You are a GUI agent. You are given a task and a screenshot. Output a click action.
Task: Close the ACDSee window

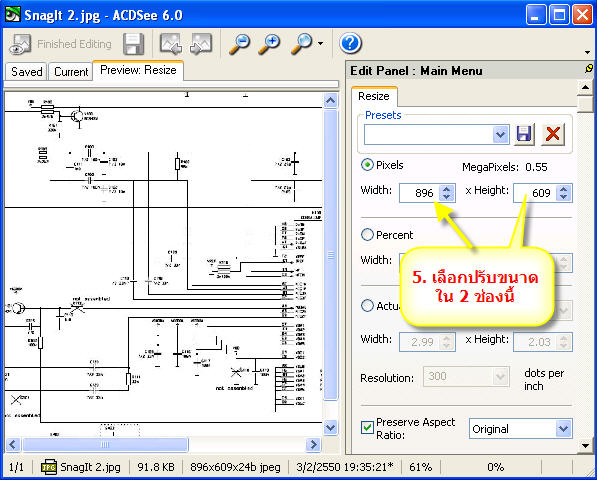click(583, 15)
